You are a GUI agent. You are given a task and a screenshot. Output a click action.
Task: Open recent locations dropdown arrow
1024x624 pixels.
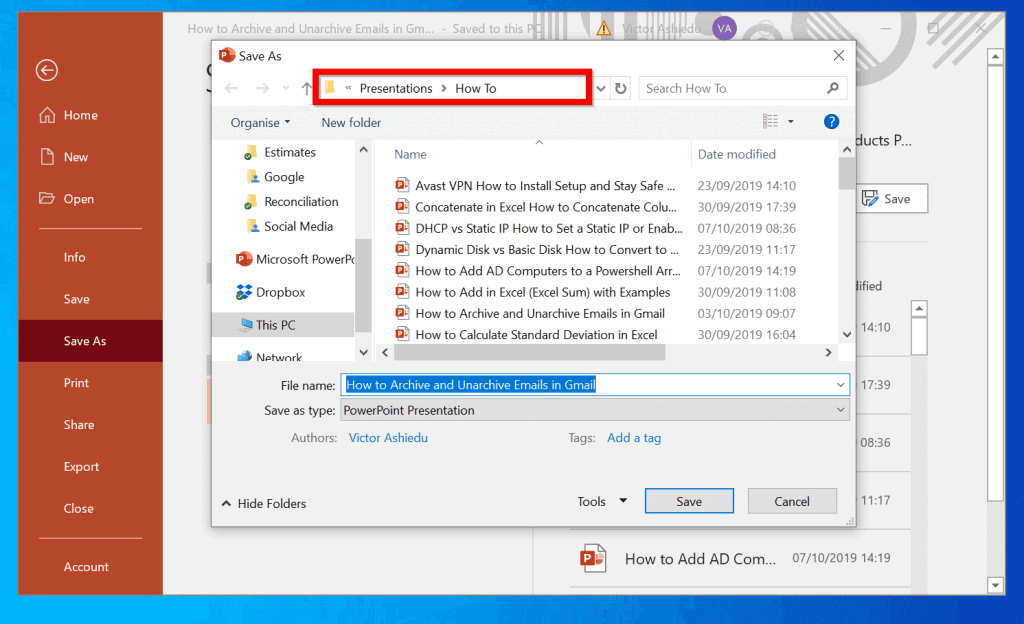coord(285,88)
